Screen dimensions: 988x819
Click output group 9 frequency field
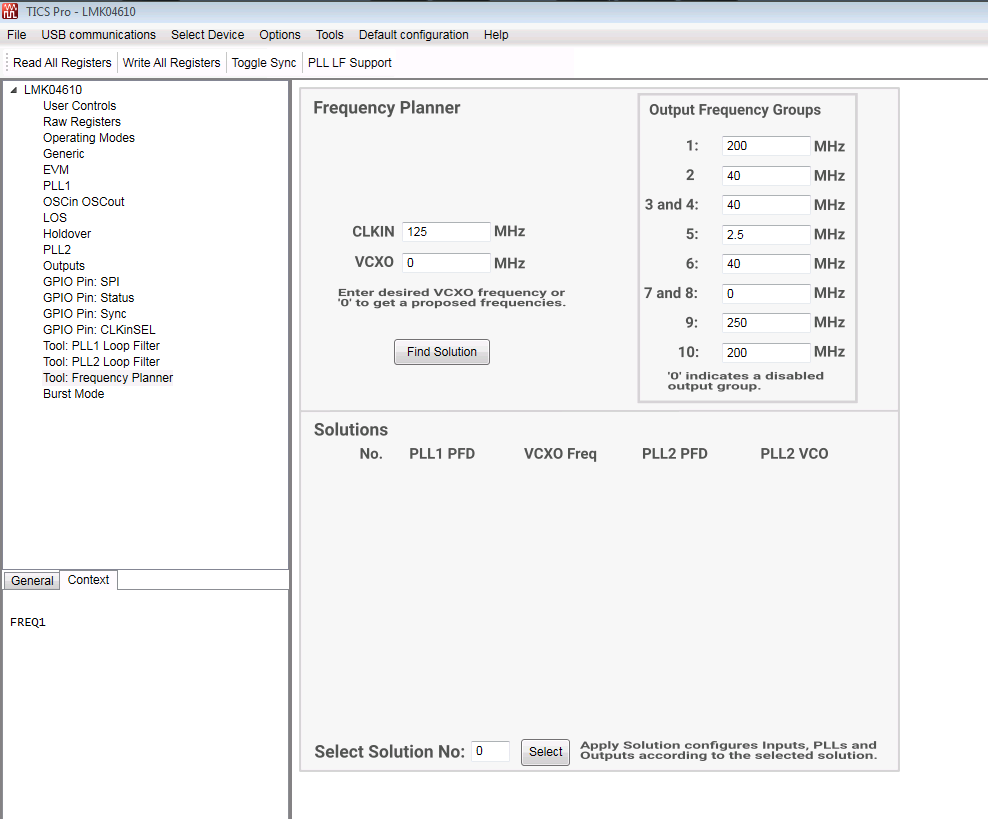(x=766, y=323)
